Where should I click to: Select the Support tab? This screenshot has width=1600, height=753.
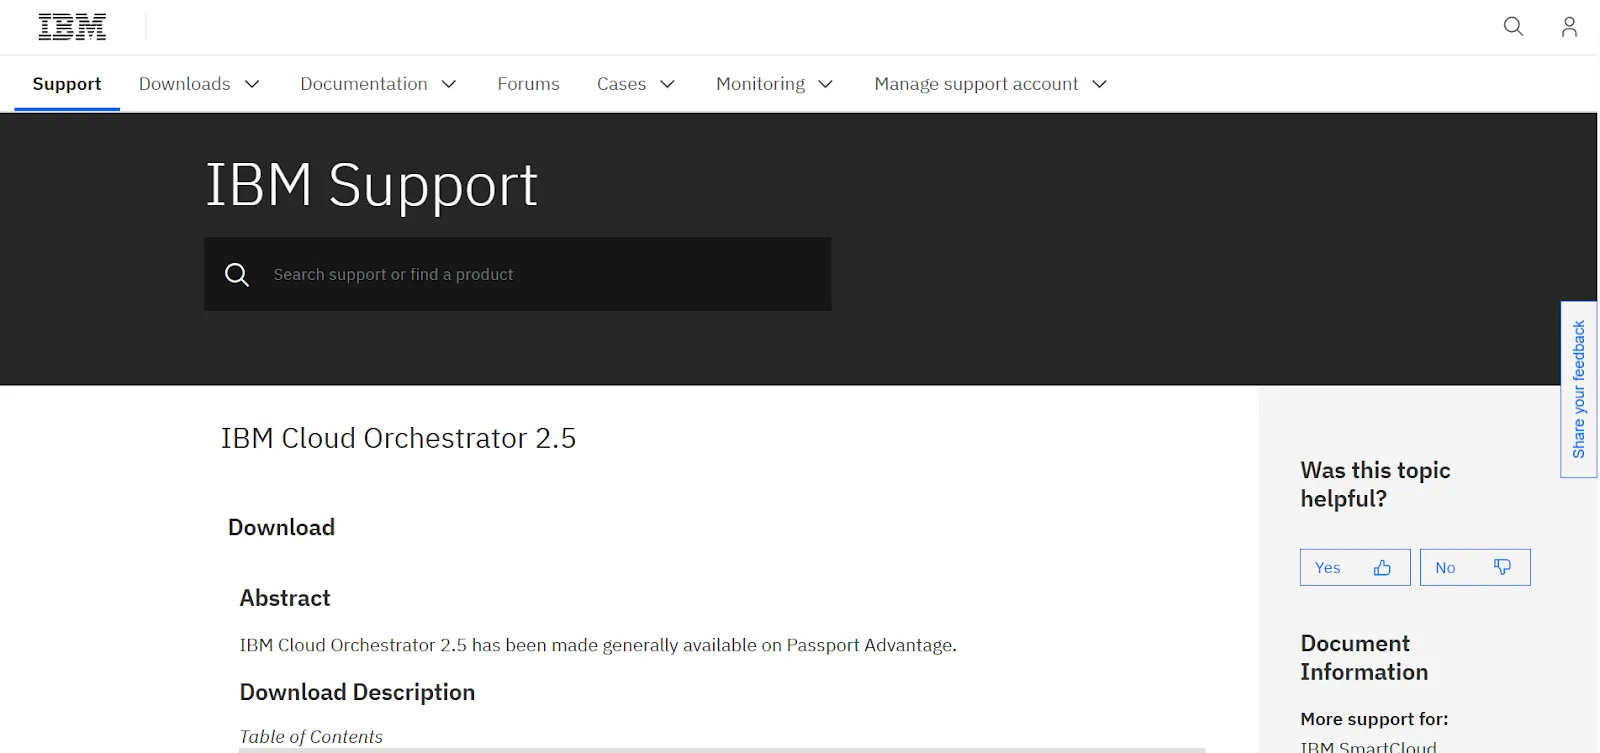[x=67, y=84]
